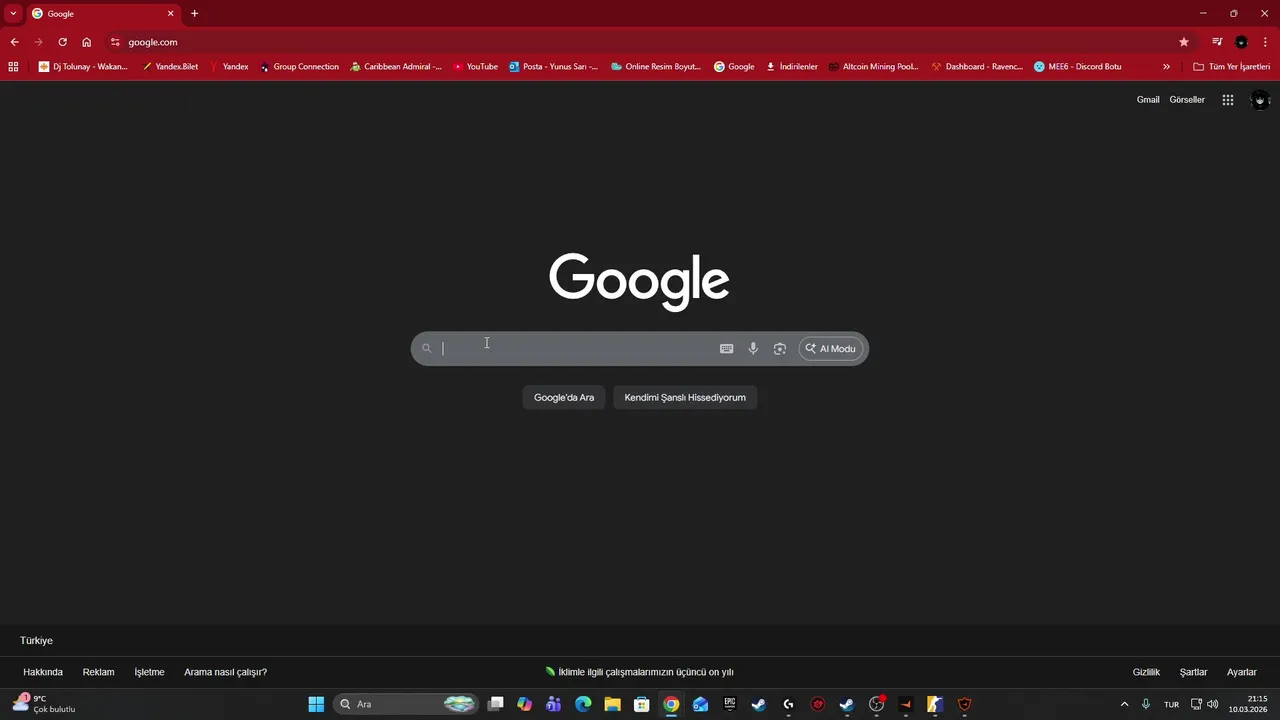Open the YouTube bookmark

pyautogui.click(x=475, y=67)
